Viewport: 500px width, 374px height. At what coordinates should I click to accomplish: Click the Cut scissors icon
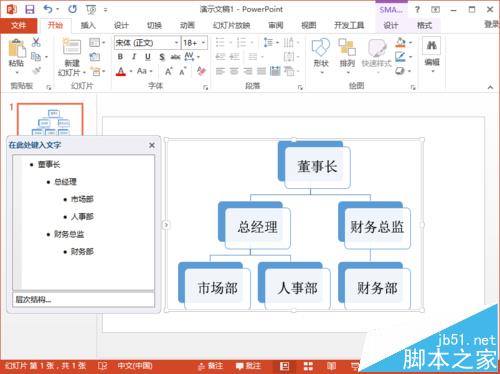click(x=36, y=42)
